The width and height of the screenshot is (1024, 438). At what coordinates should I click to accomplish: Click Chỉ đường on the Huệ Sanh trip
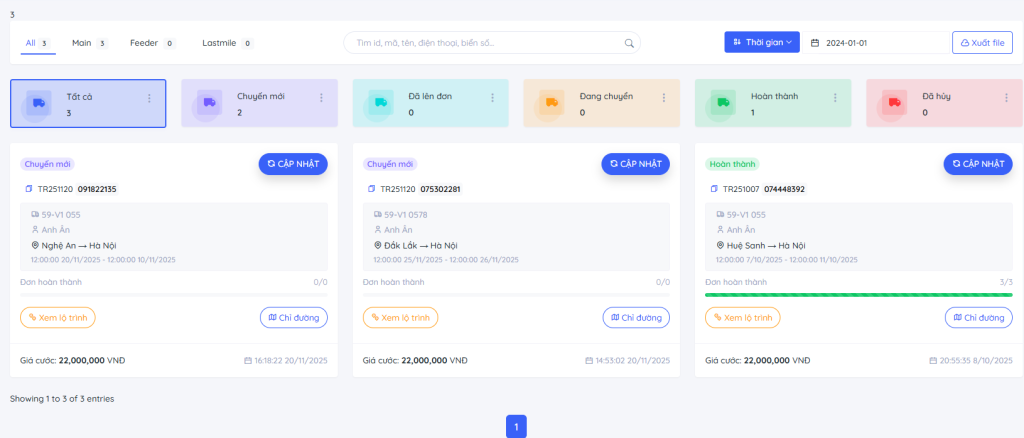[x=978, y=317]
